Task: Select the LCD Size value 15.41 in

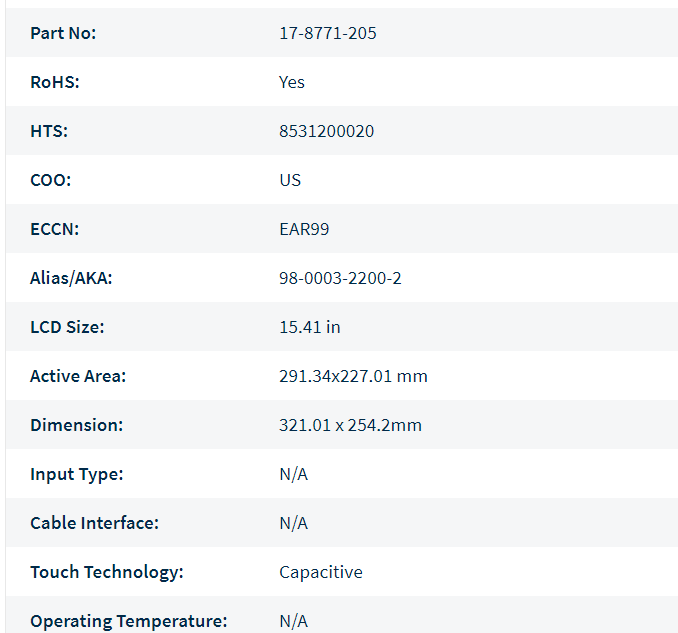Action: (310, 327)
